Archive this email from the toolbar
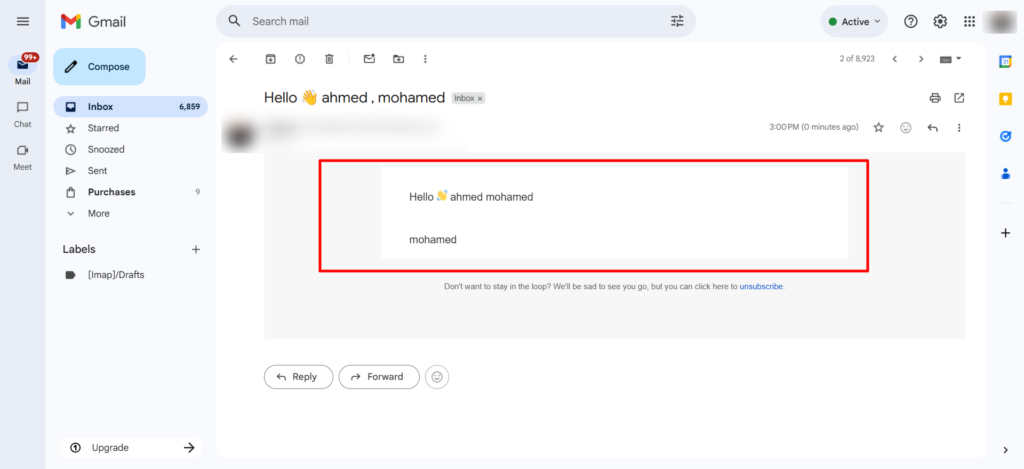Screen dimensions: 1024x469 tap(270, 59)
